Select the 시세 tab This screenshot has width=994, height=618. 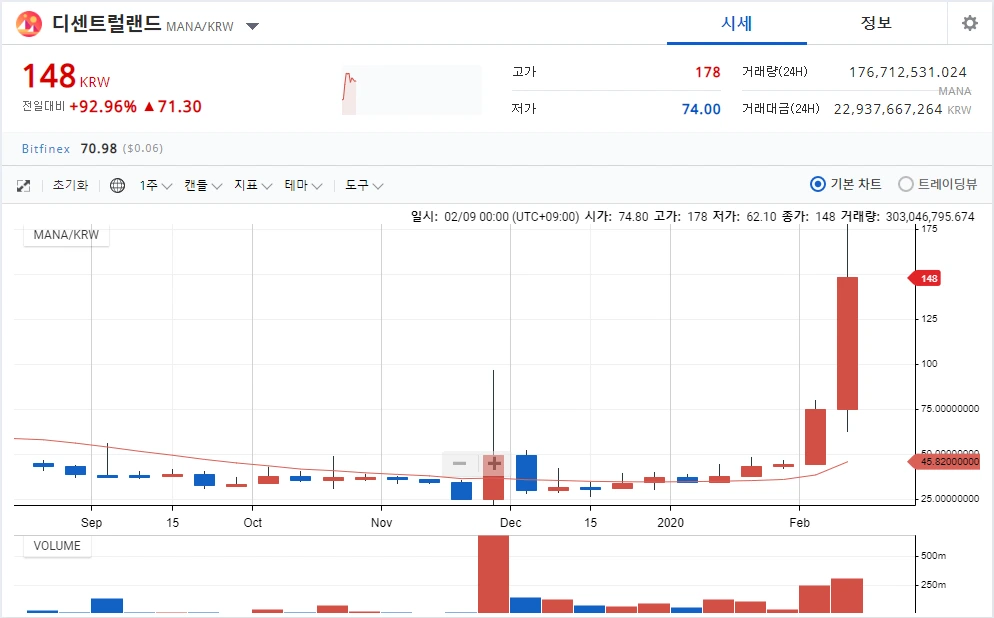click(737, 23)
